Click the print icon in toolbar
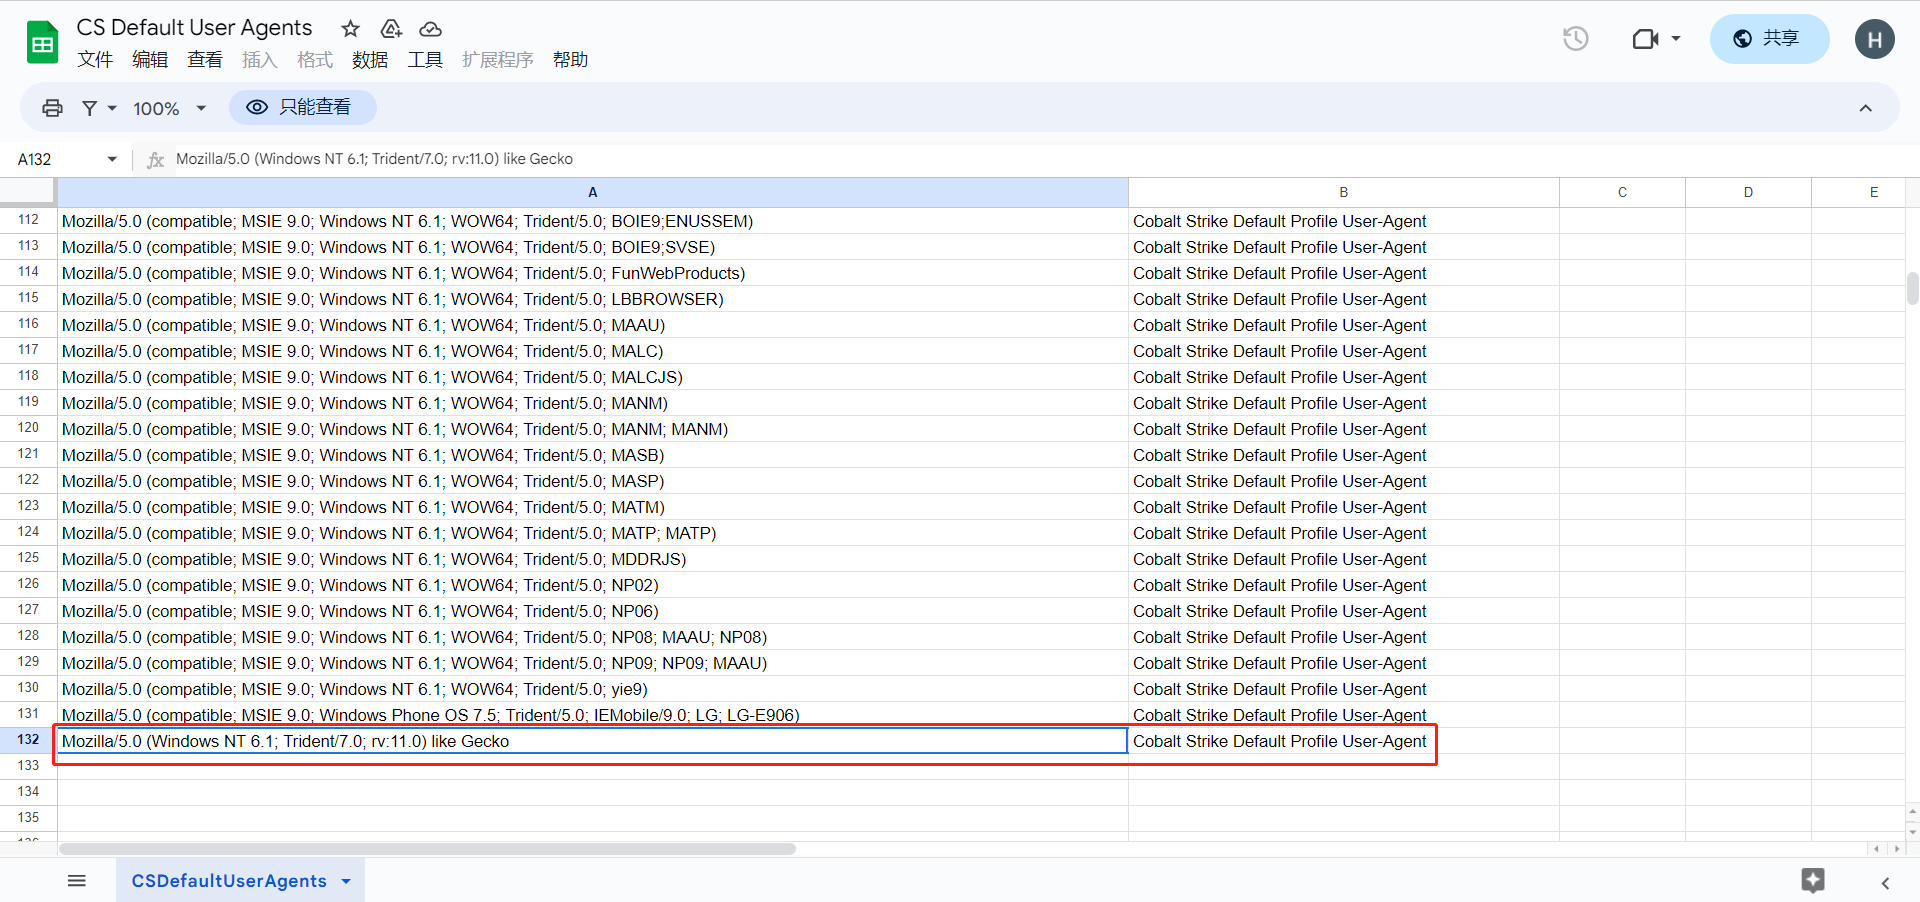The image size is (1920, 902). point(52,108)
